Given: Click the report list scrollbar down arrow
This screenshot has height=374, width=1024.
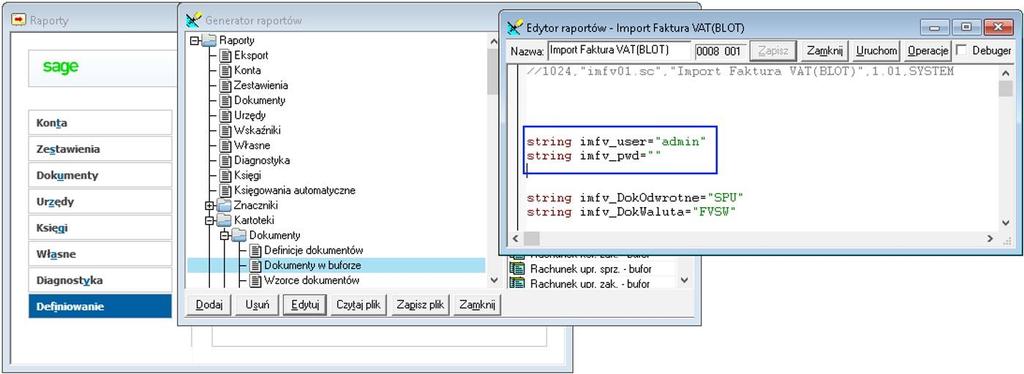Looking at the screenshot, I should (684, 280).
